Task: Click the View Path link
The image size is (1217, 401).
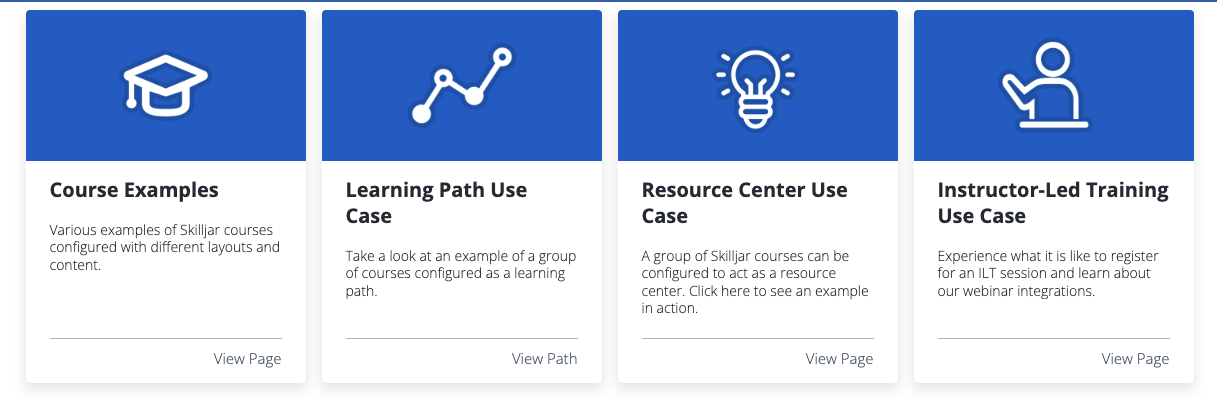Action: point(544,359)
